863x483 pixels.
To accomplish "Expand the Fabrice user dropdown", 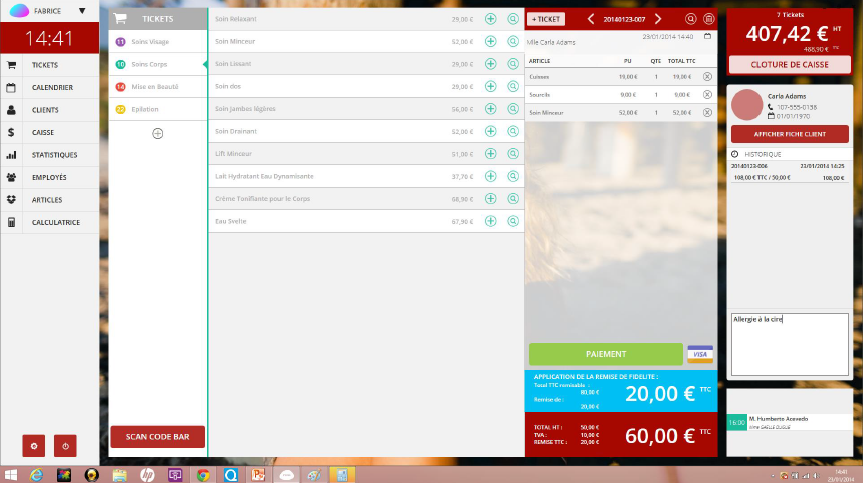I will (x=81, y=12).
